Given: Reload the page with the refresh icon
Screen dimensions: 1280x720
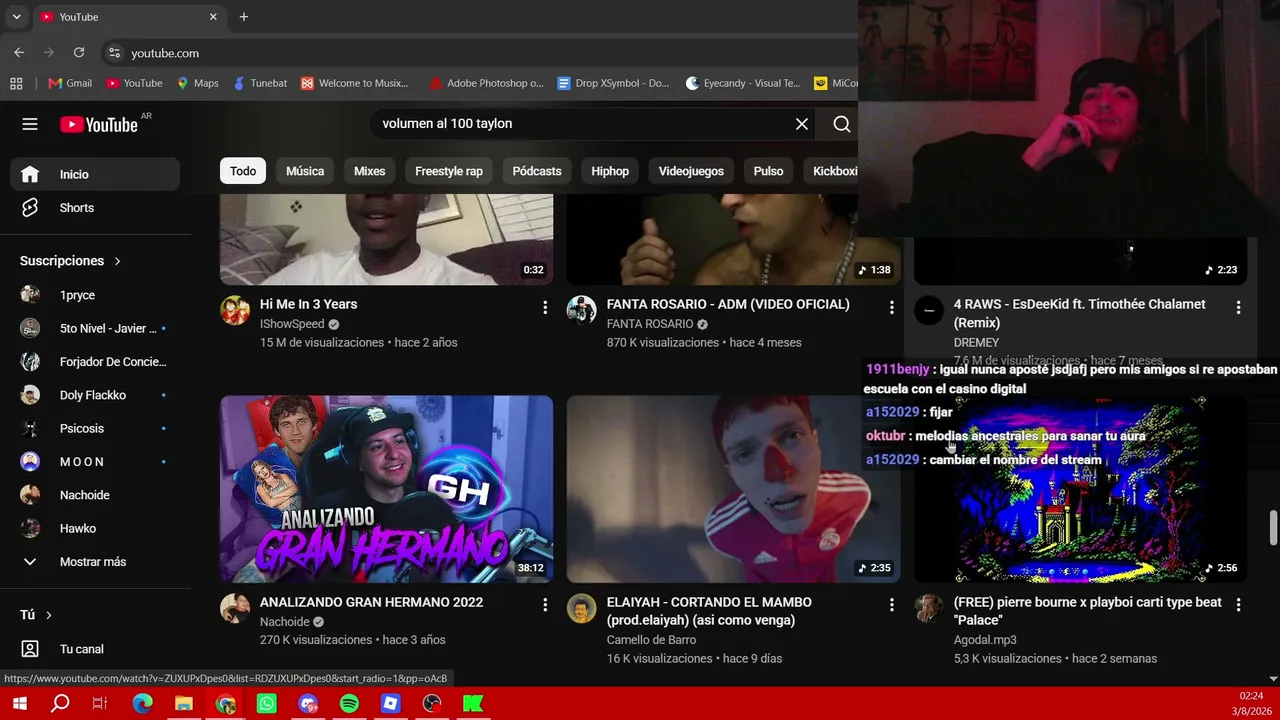Looking at the screenshot, I should (x=79, y=53).
